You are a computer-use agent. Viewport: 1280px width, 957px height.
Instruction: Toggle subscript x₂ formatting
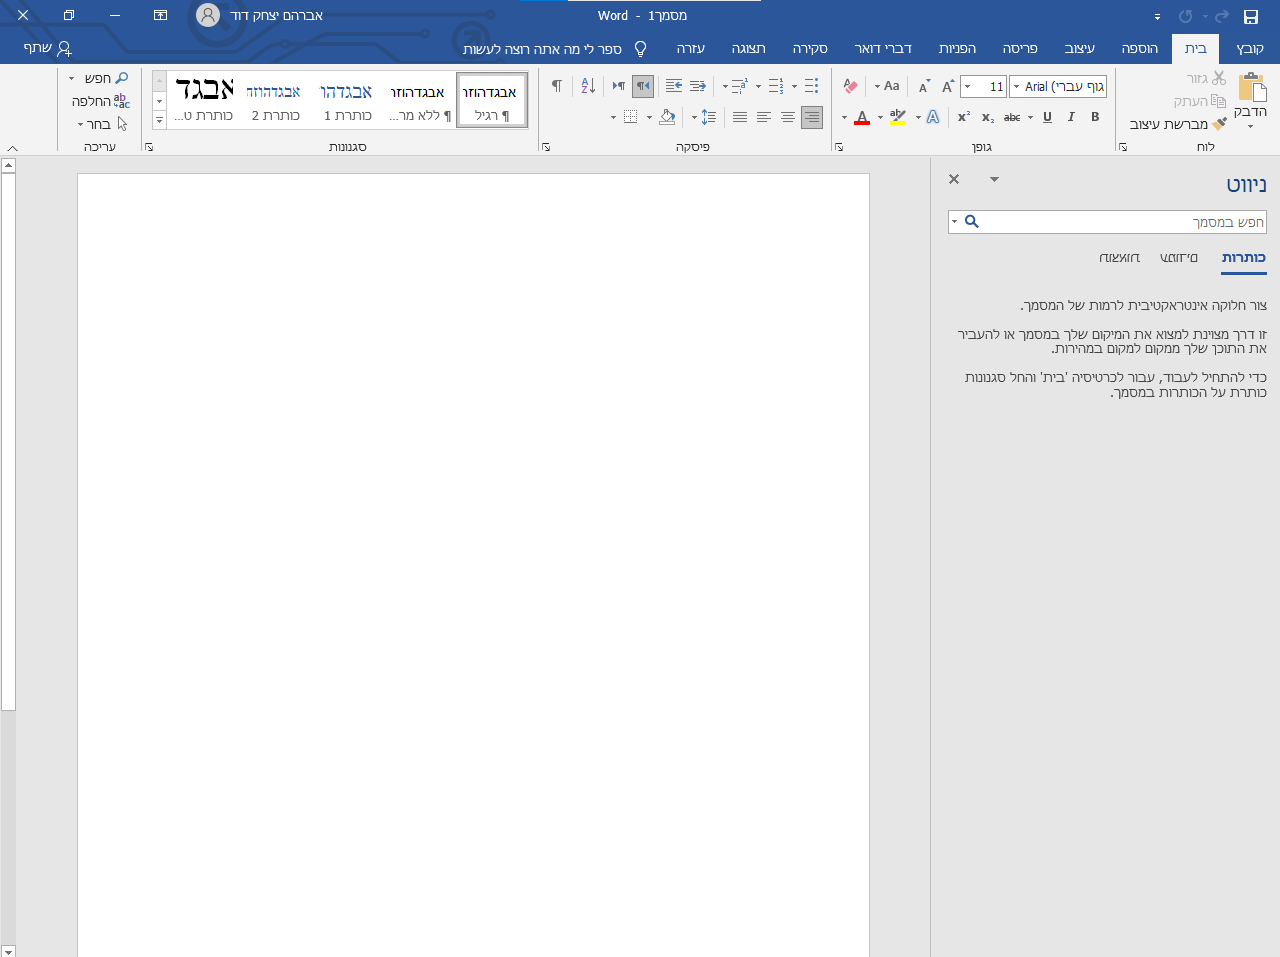pos(988,117)
